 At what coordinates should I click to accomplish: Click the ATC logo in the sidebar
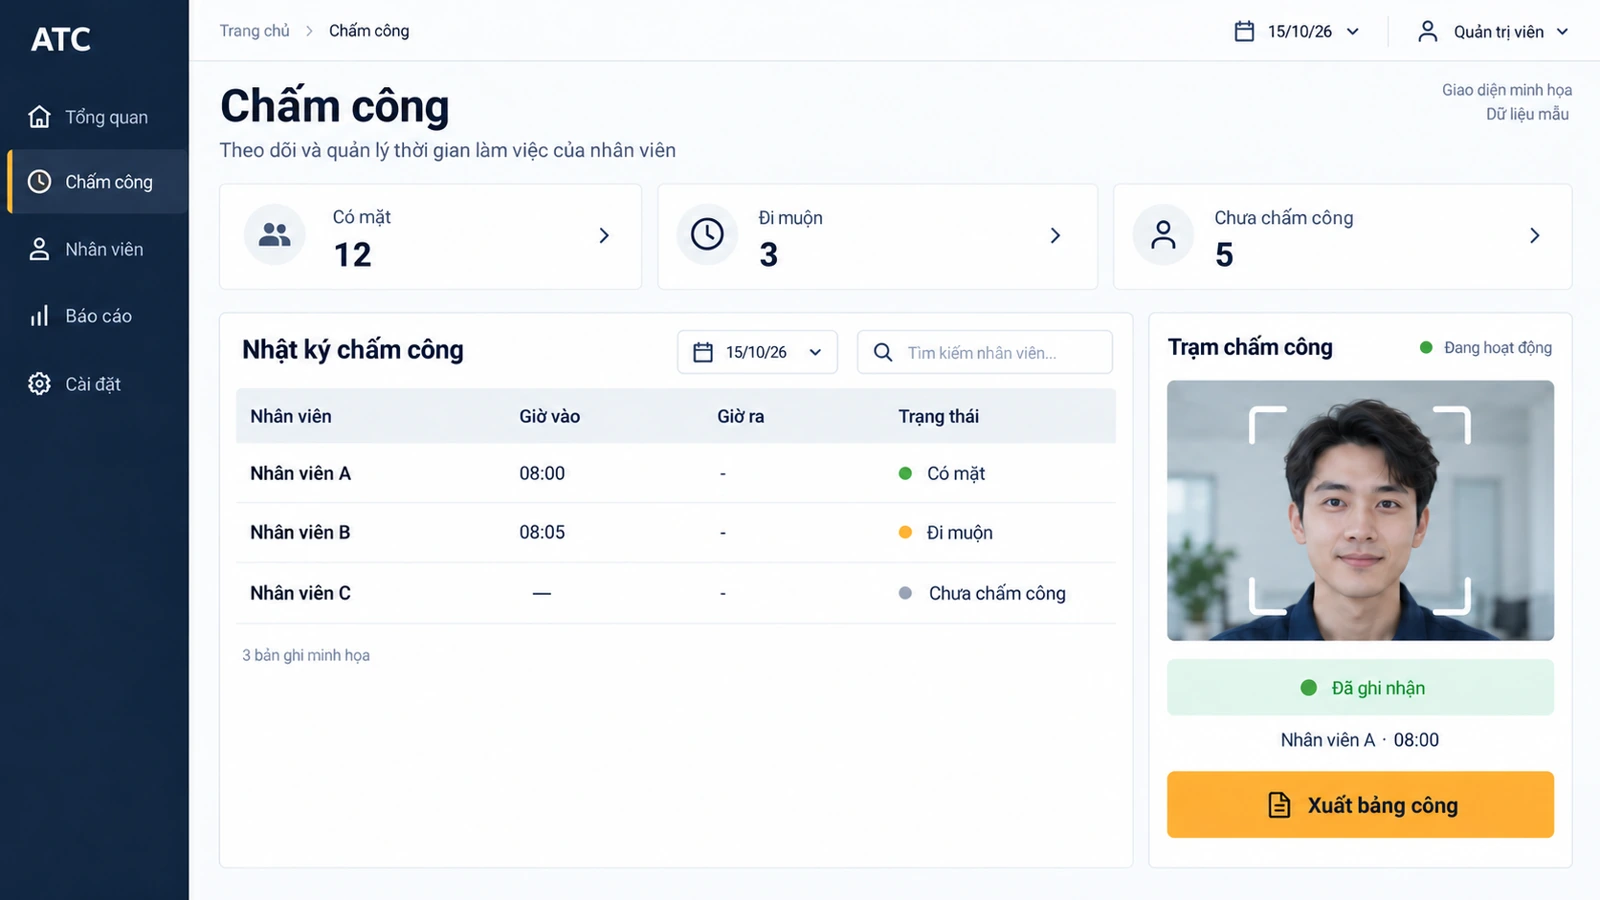[x=61, y=39]
